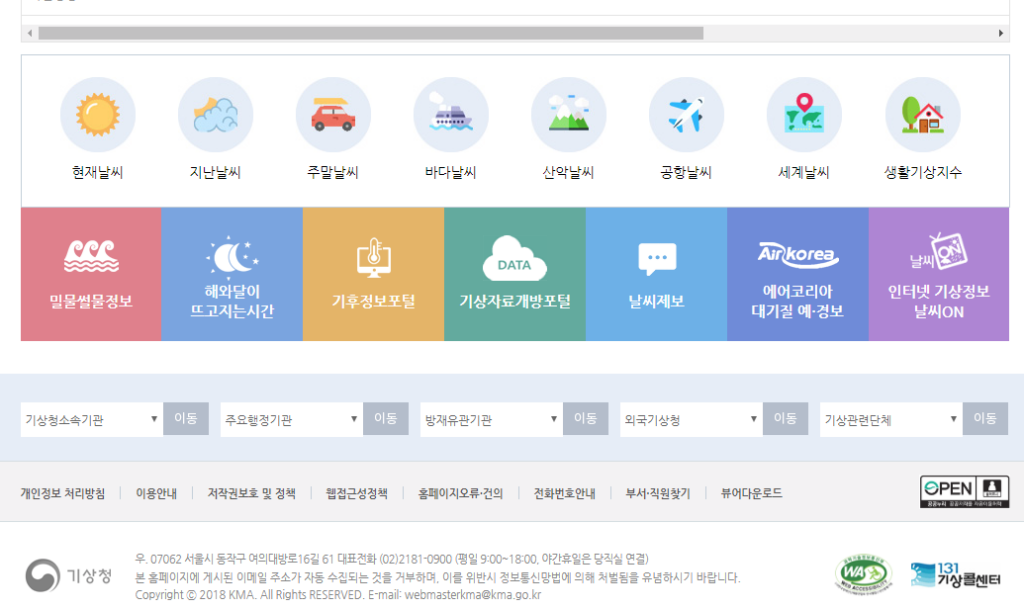The height and width of the screenshot is (609, 1024).
Task: Open 전화번호안내 footer link
Action: (x=564, y=493)
